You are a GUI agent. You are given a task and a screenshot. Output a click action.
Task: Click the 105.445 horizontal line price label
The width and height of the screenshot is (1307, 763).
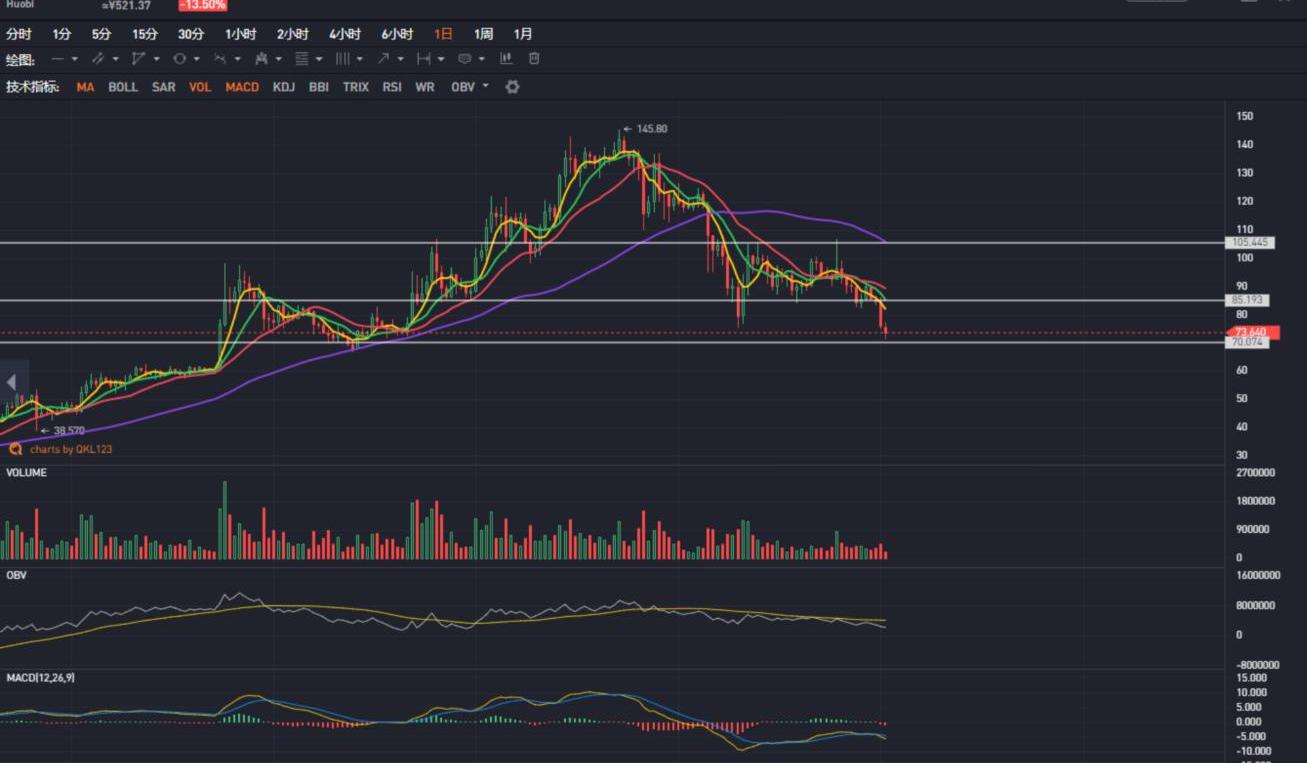(1250, 243)
